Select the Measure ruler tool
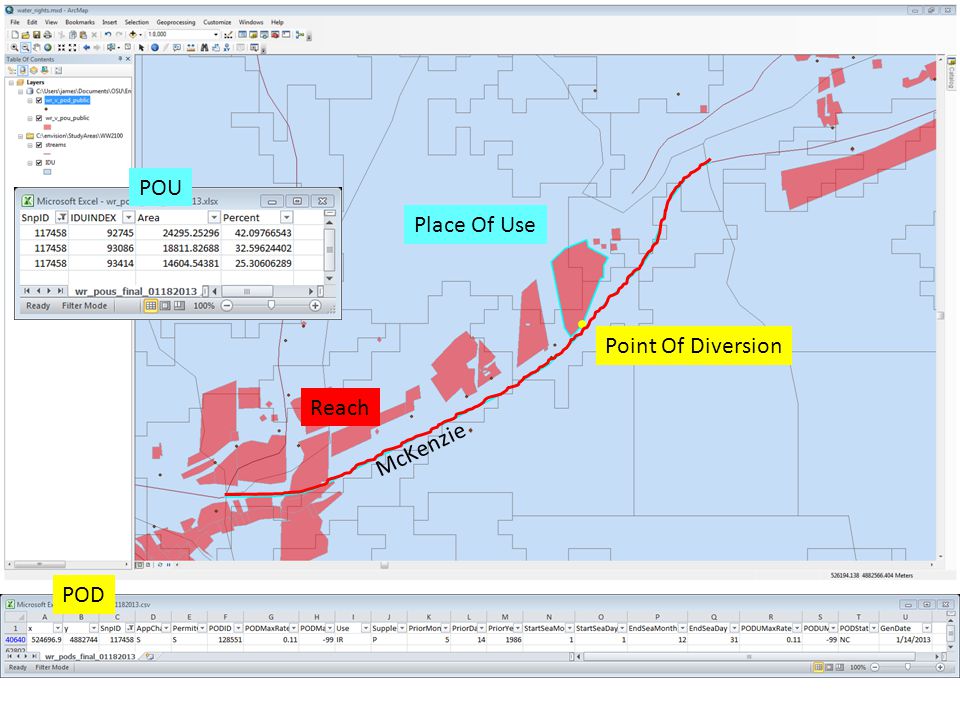This screenshot has width=960, height=720. [x=191, y=48]
